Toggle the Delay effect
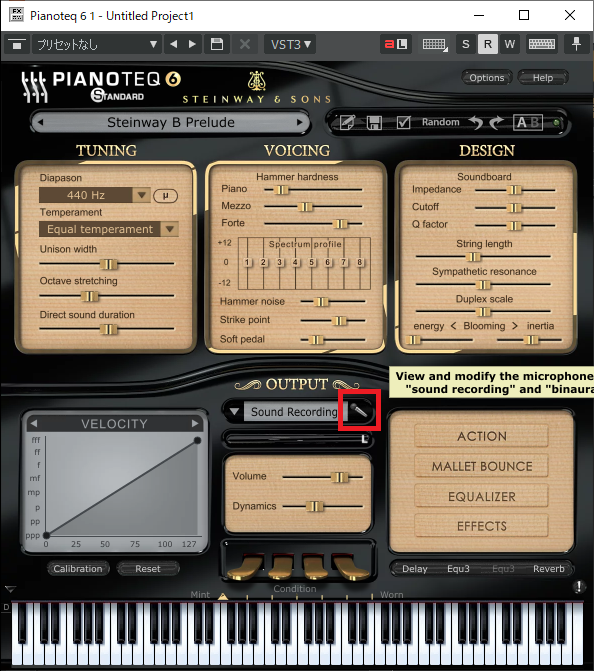This screenshot has width=594, height=671. pos(415,569)
